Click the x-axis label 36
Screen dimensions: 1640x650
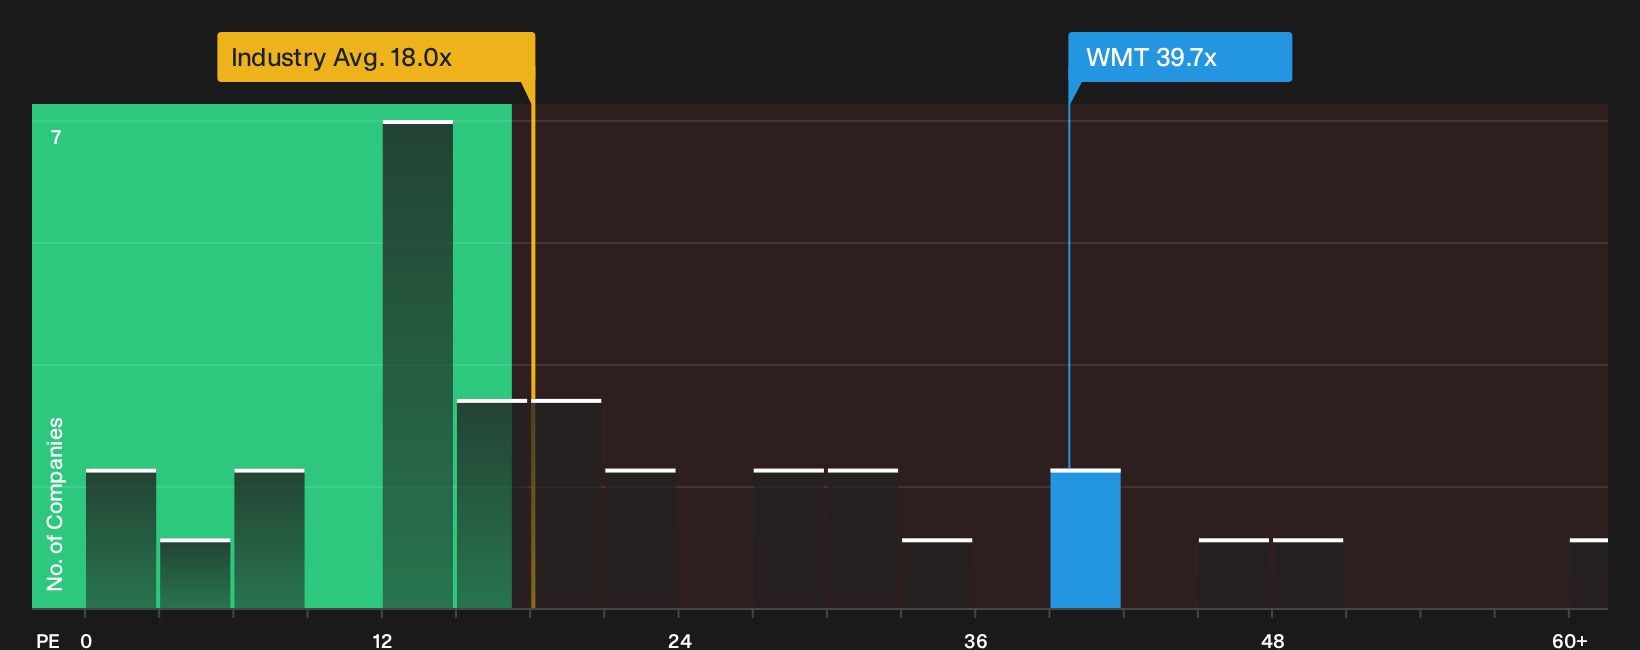click(976, 640)
